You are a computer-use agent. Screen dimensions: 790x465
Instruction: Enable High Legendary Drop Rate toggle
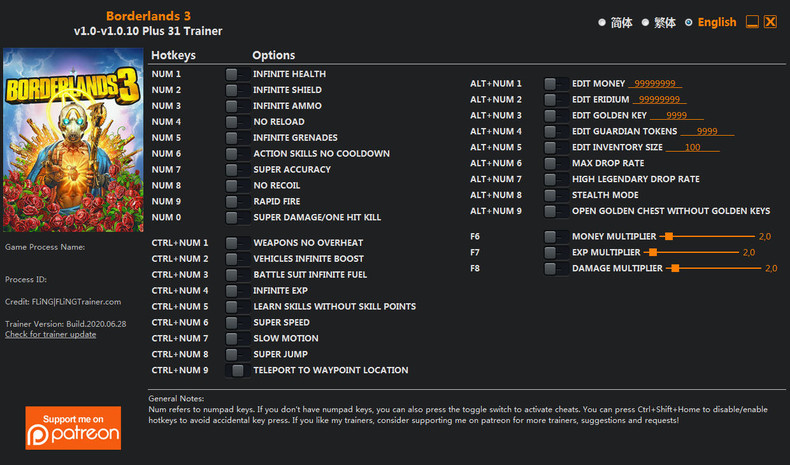[556, 179]
